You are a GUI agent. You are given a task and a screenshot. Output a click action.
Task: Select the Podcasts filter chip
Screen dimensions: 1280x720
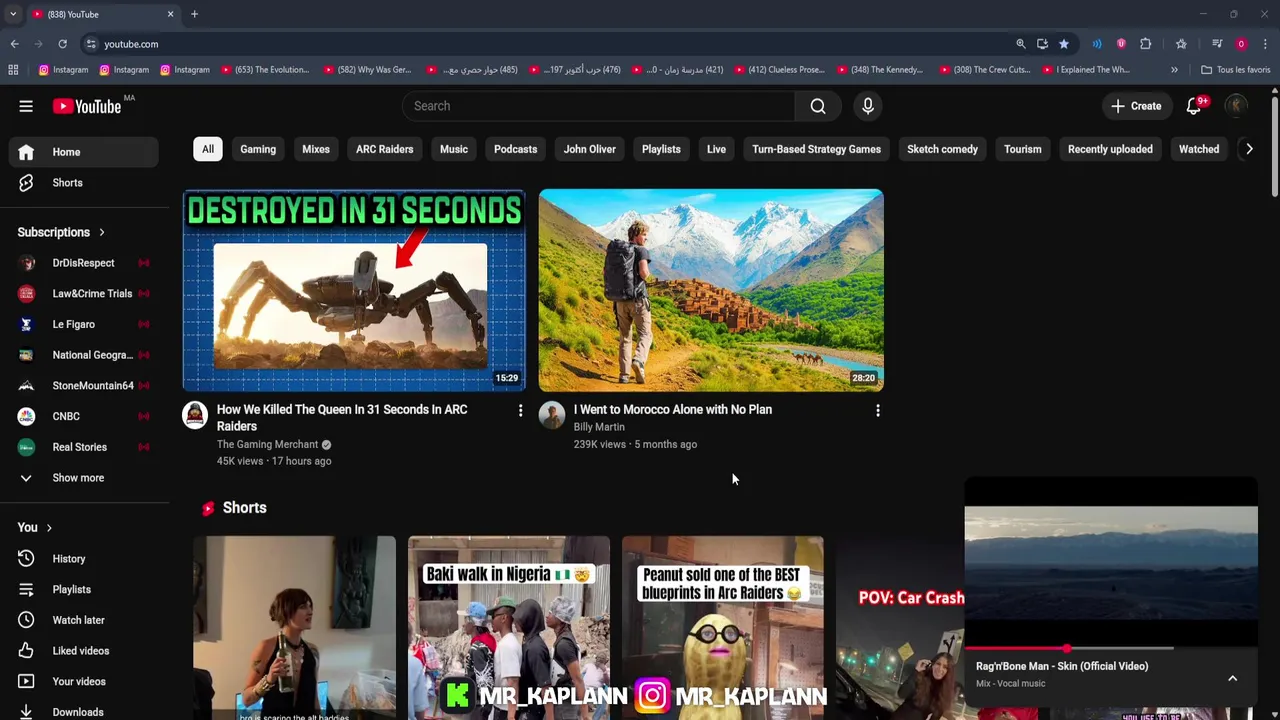[516, 149]
